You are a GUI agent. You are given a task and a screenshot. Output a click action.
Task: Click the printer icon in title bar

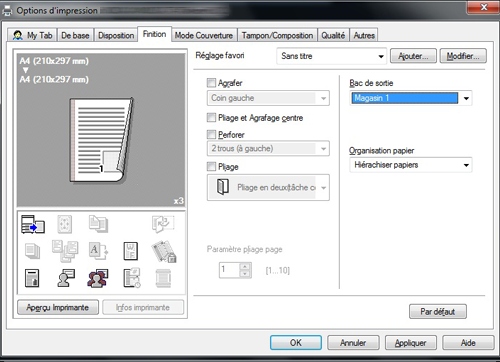[7, 11]
